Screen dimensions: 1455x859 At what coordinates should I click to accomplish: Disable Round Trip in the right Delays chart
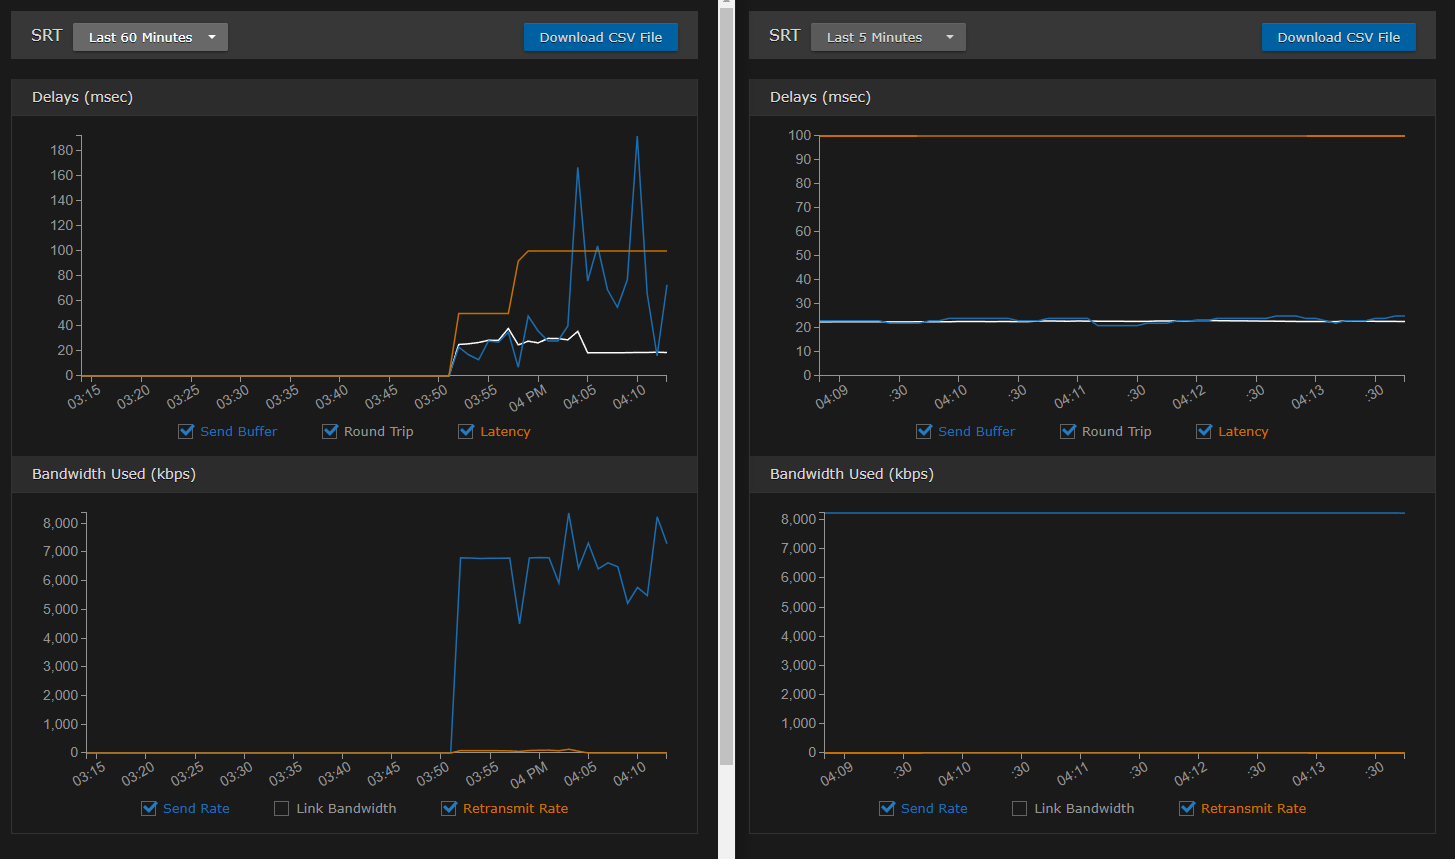pos(1068,431)
